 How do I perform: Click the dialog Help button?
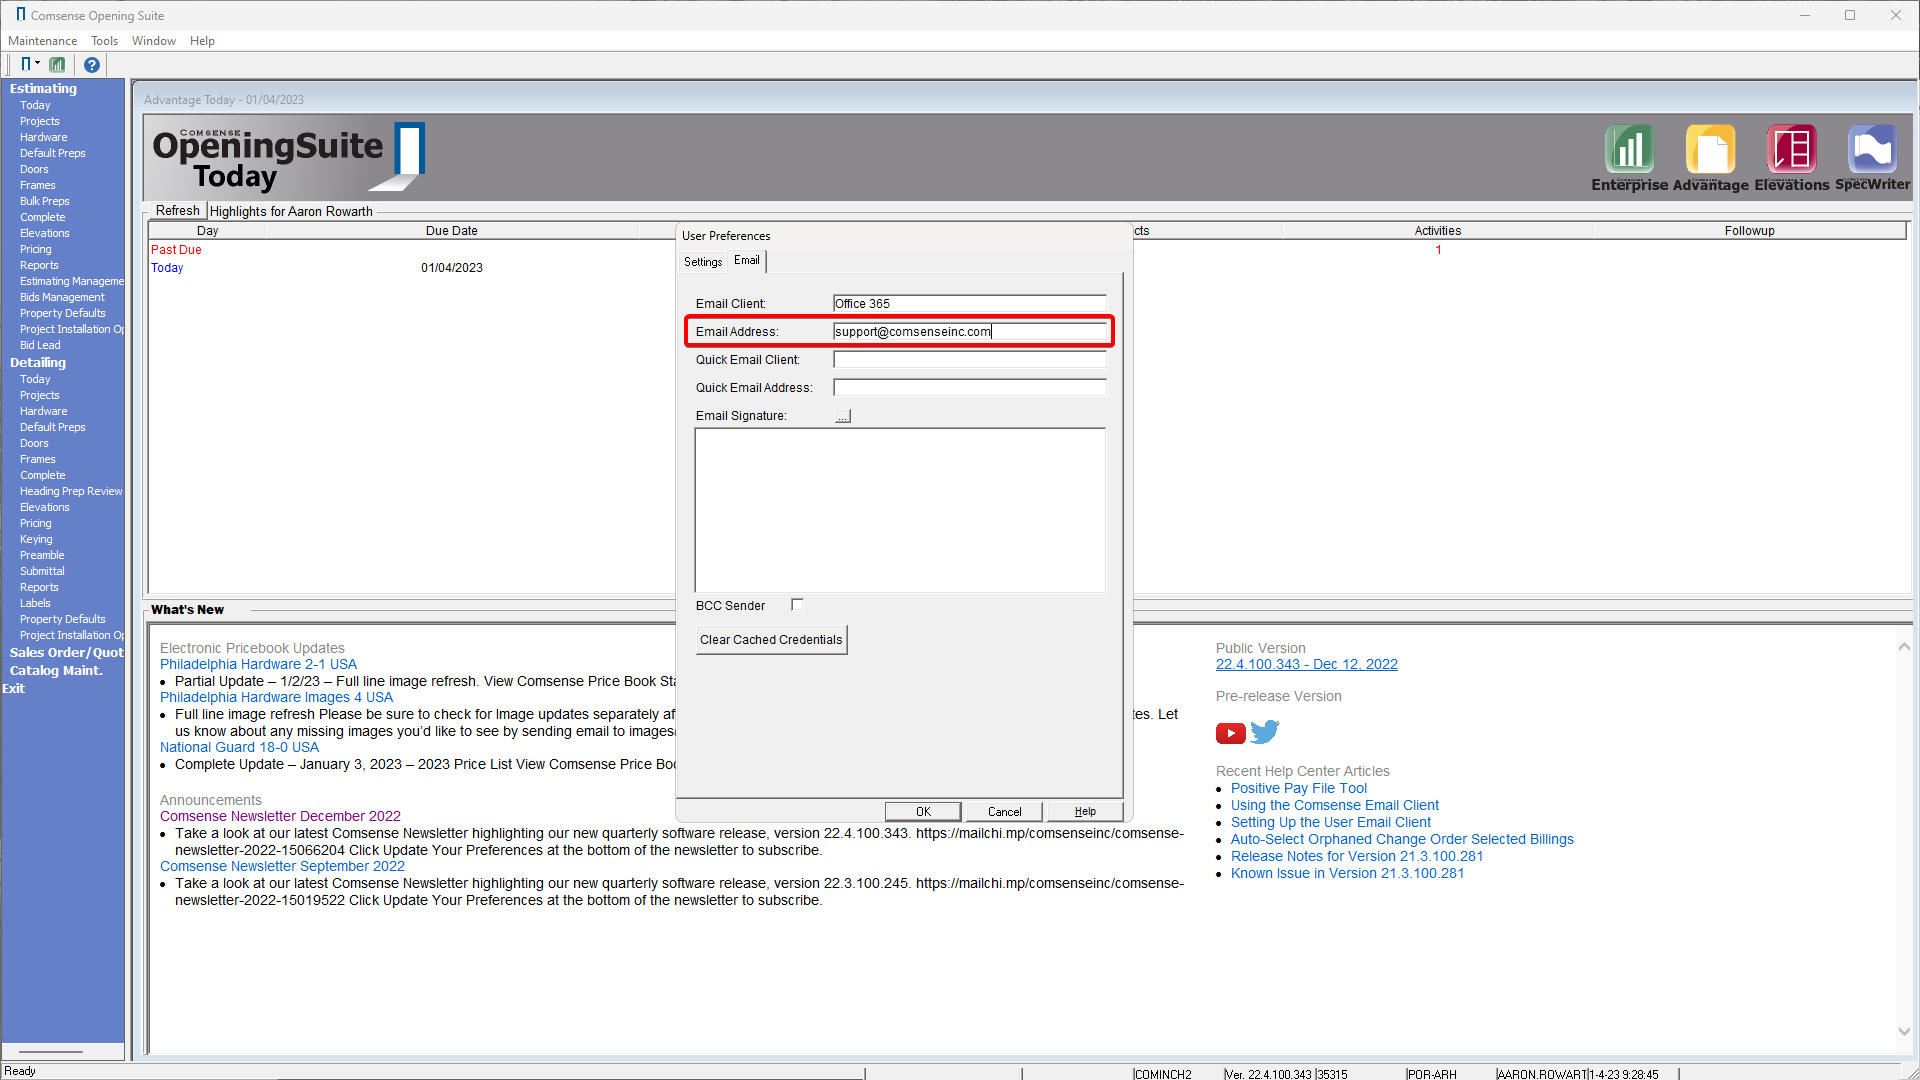pyautogui.click(x=1085, y=811)
